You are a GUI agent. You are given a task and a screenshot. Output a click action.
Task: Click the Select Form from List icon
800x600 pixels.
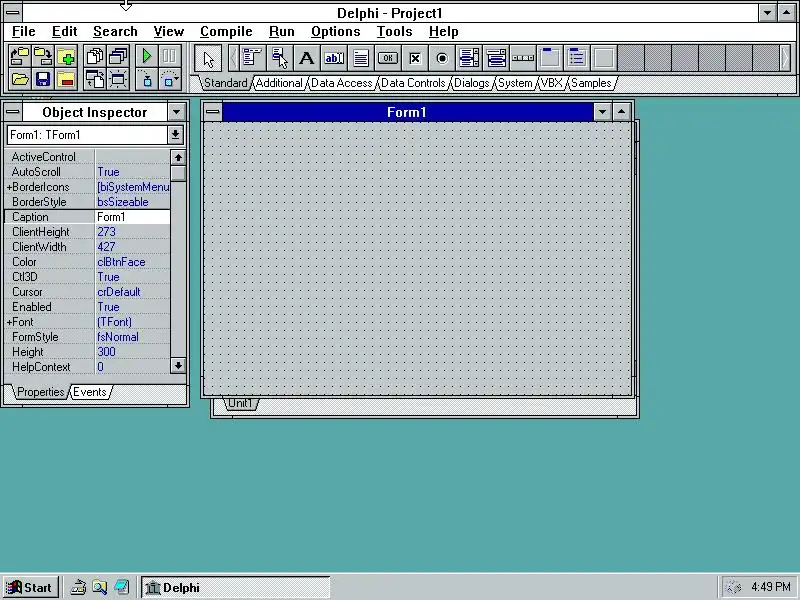[118, 56]
